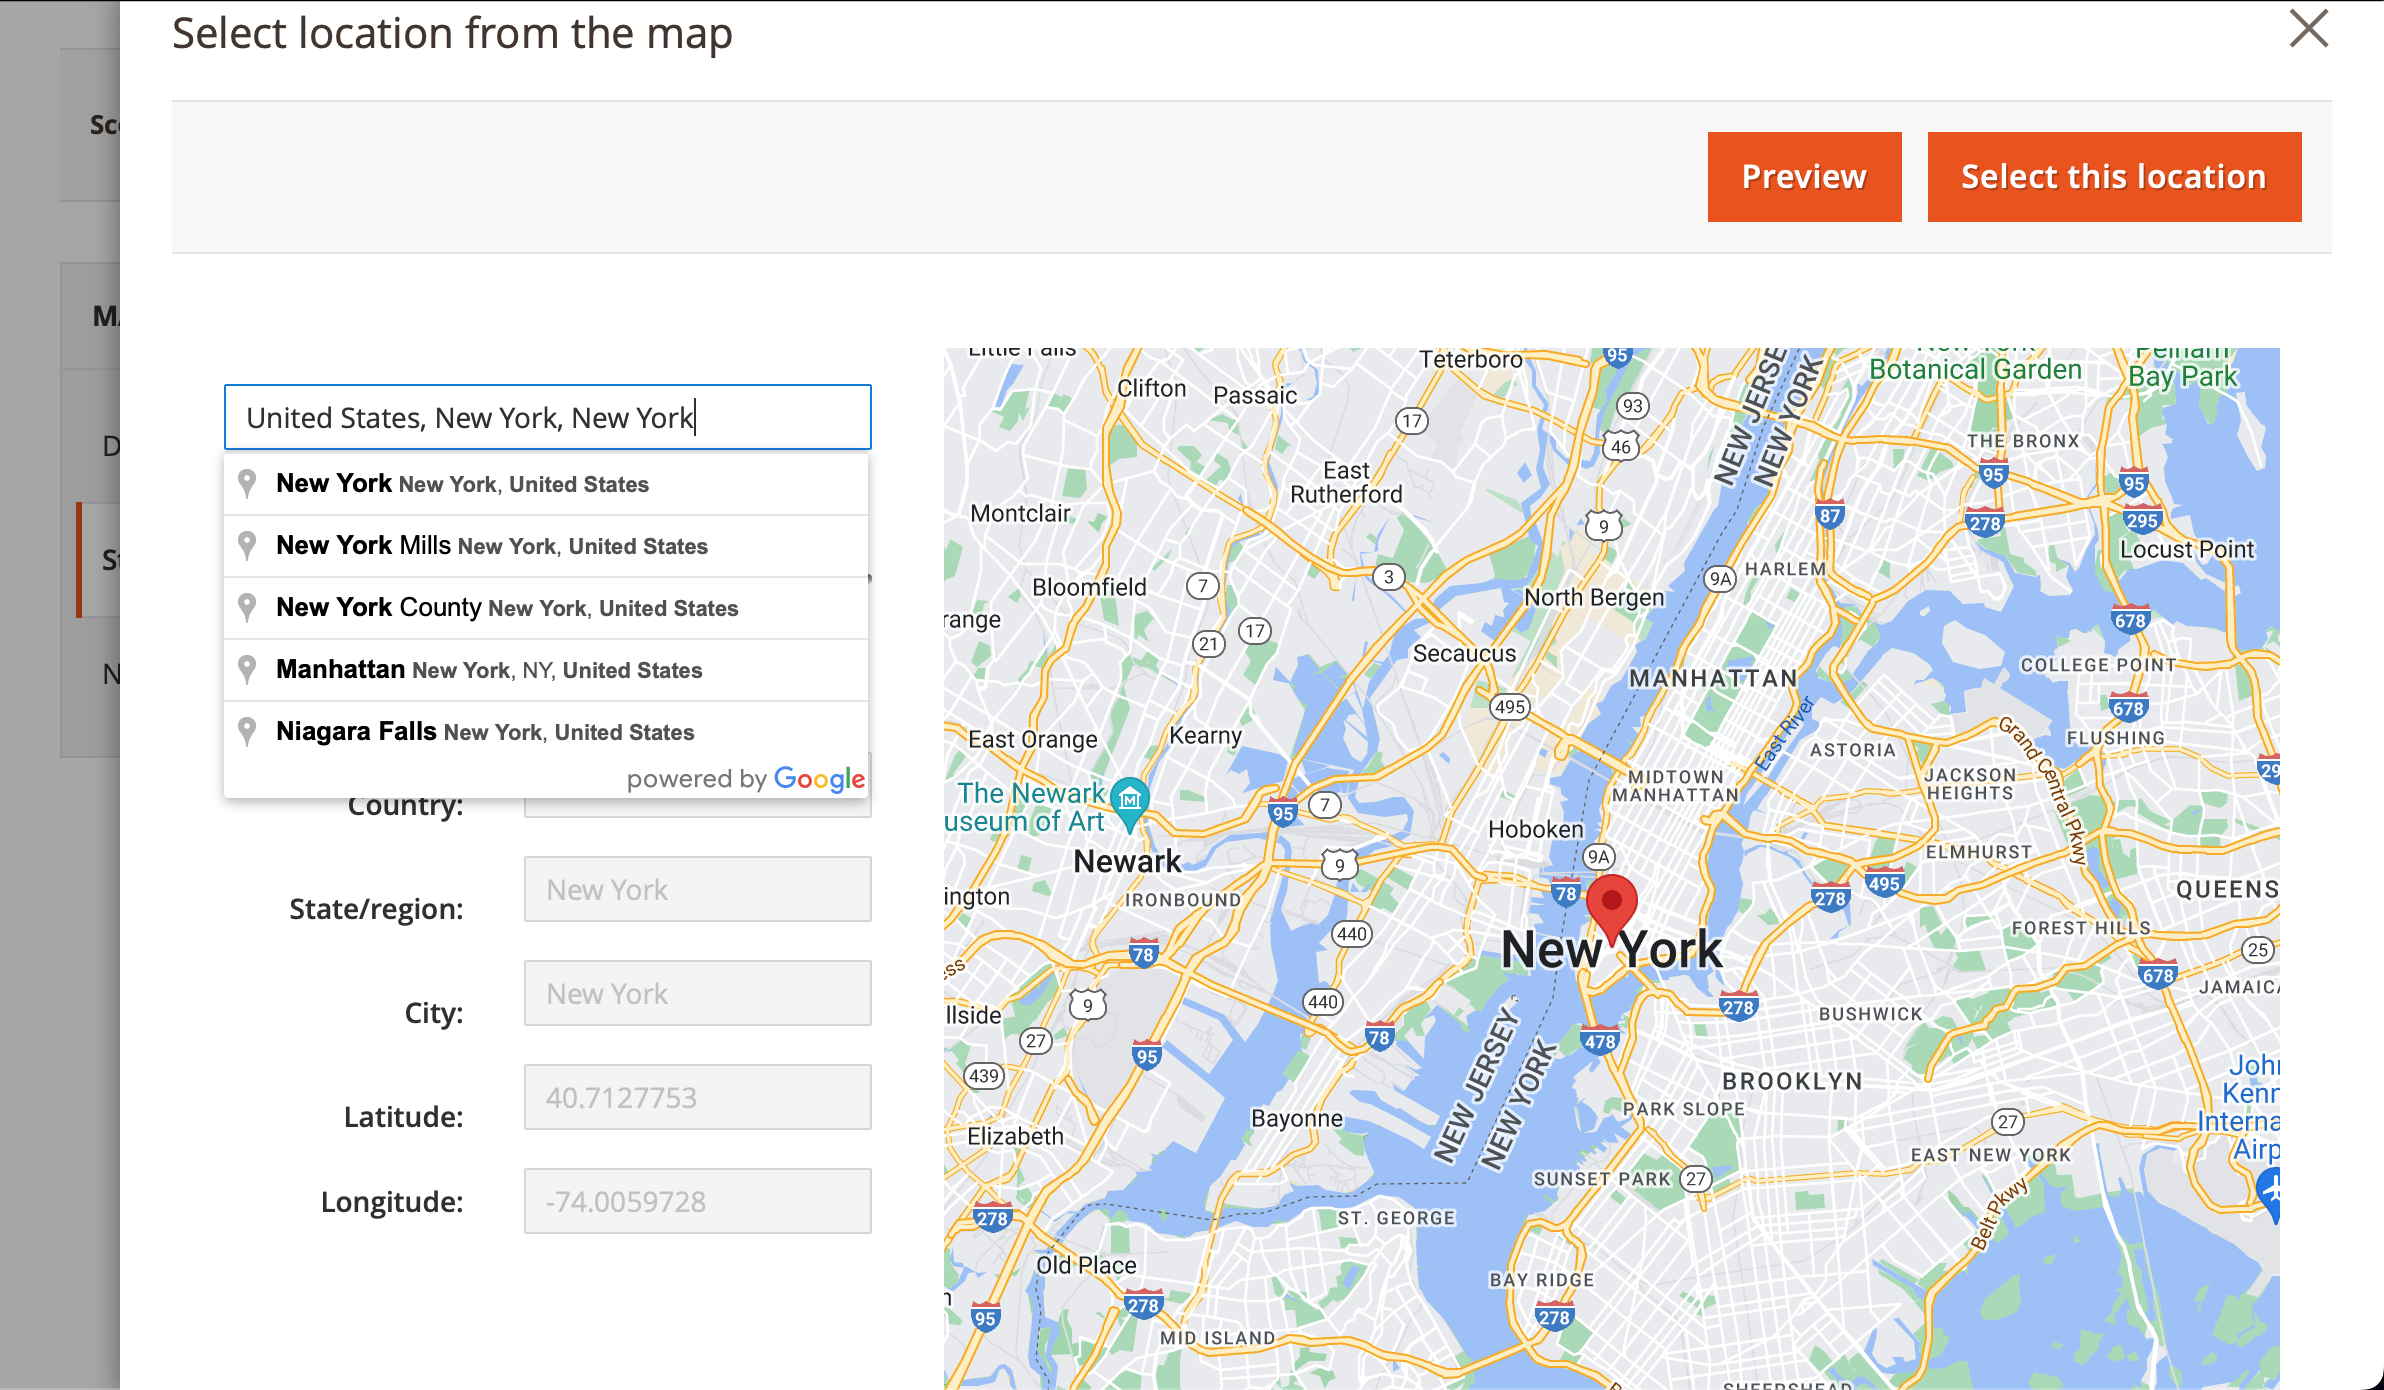Click the Route 439 shield near Elizabeth
The height and width of the screenshot is (1390, 2384).
point(984,1076)
